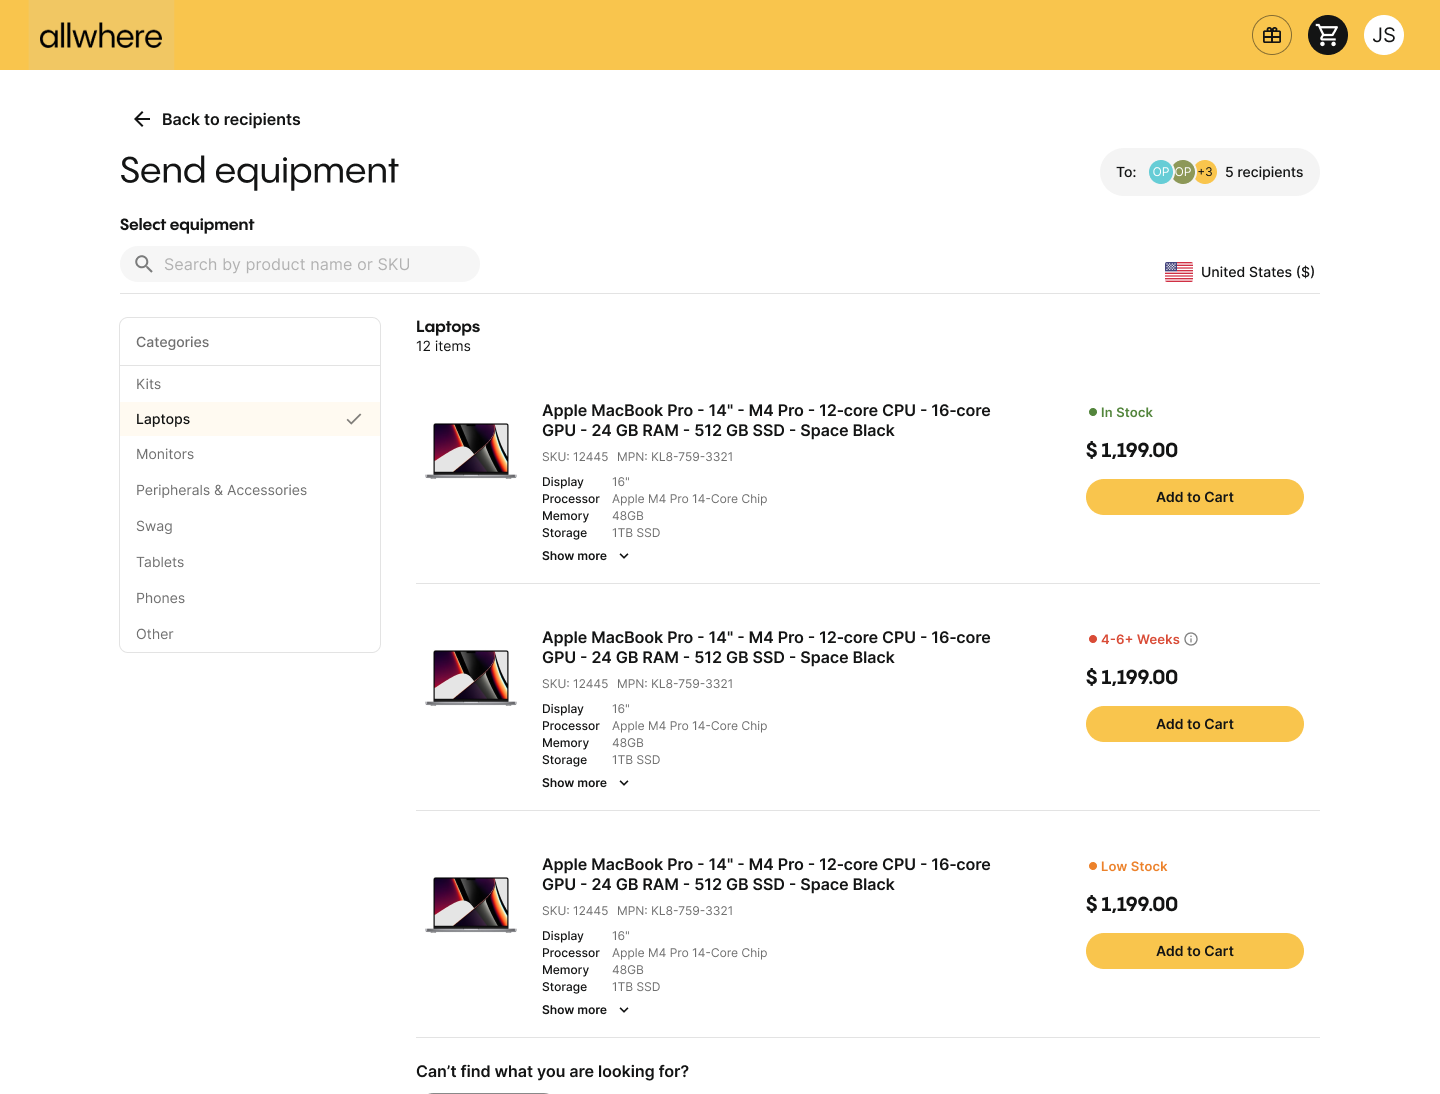The image size is (1440, 1094).
Task: Click the US flag icon
Action: coord(1178,272)
